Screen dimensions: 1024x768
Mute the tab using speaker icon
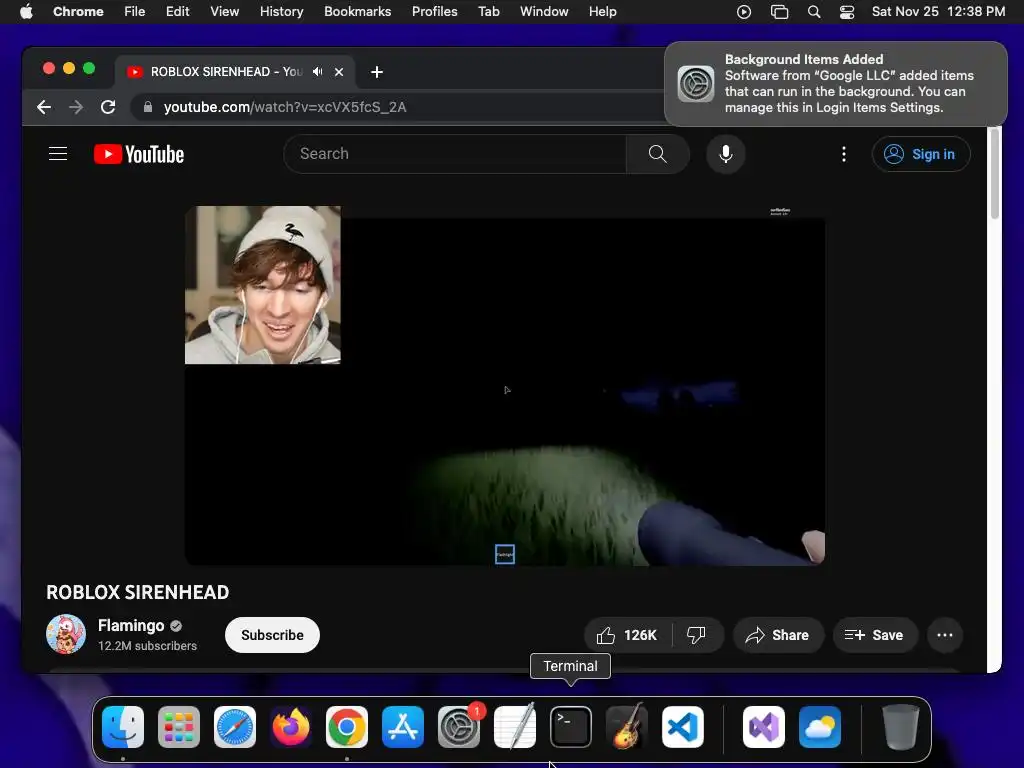coord(317,72)
